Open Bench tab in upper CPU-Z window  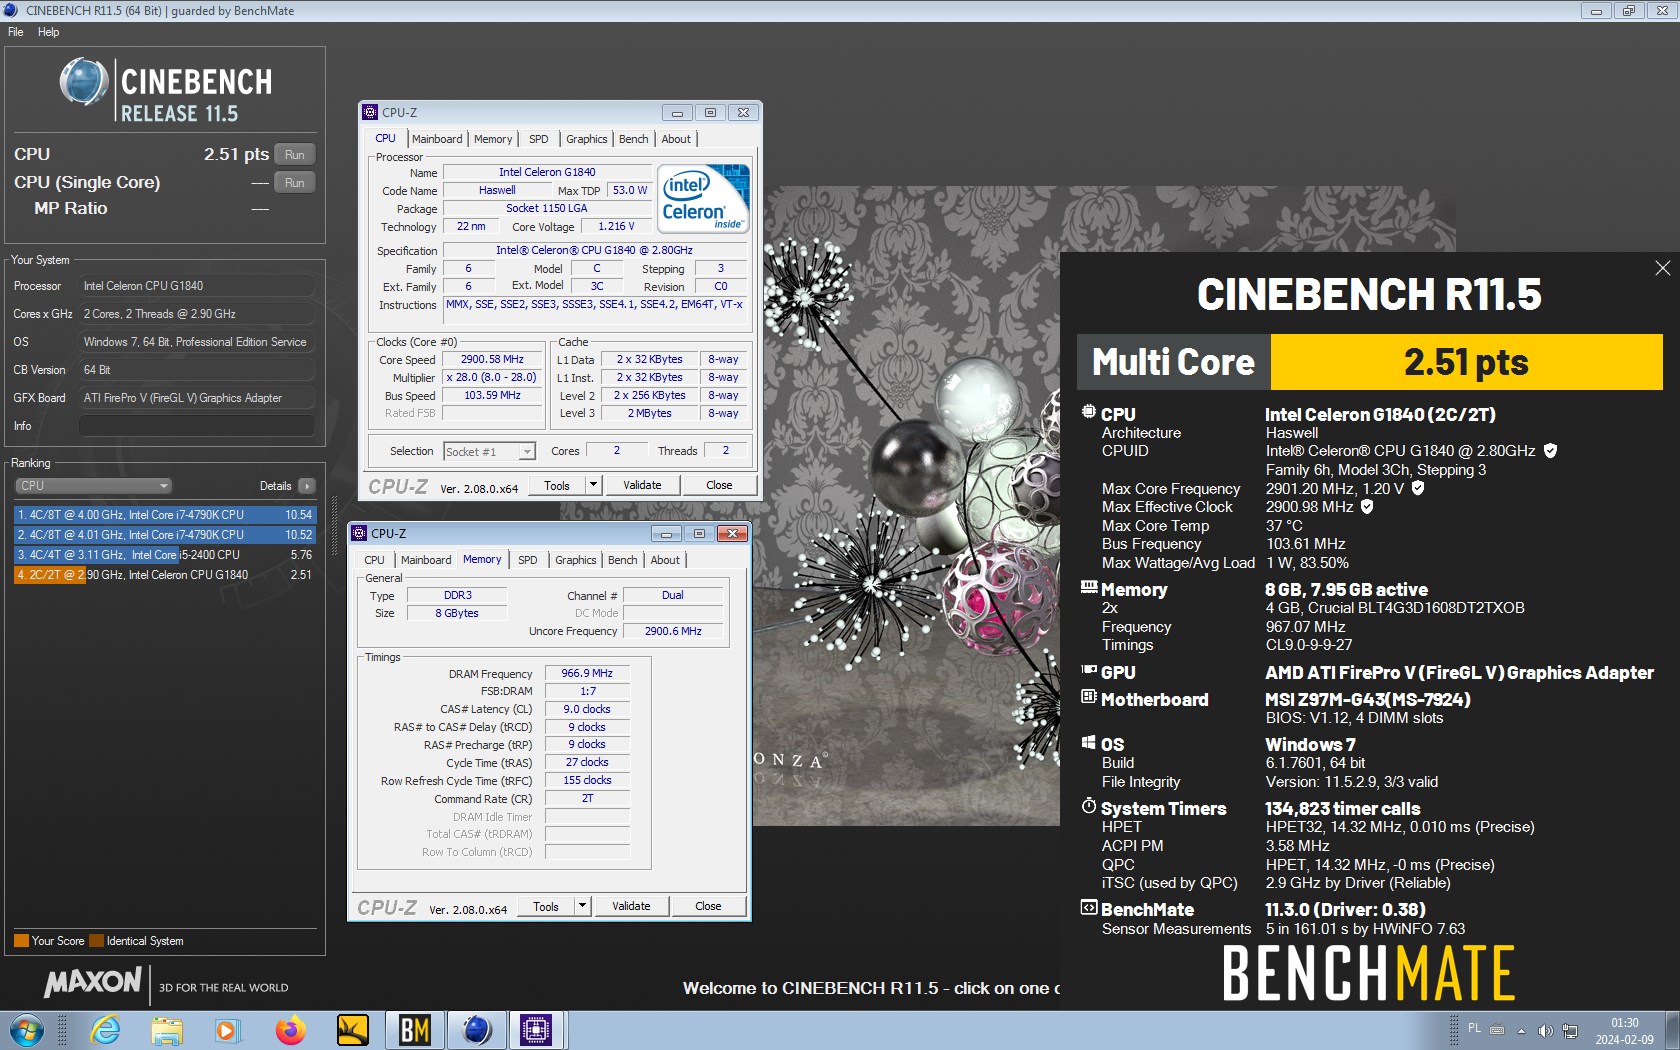click(x=633, y=139)
